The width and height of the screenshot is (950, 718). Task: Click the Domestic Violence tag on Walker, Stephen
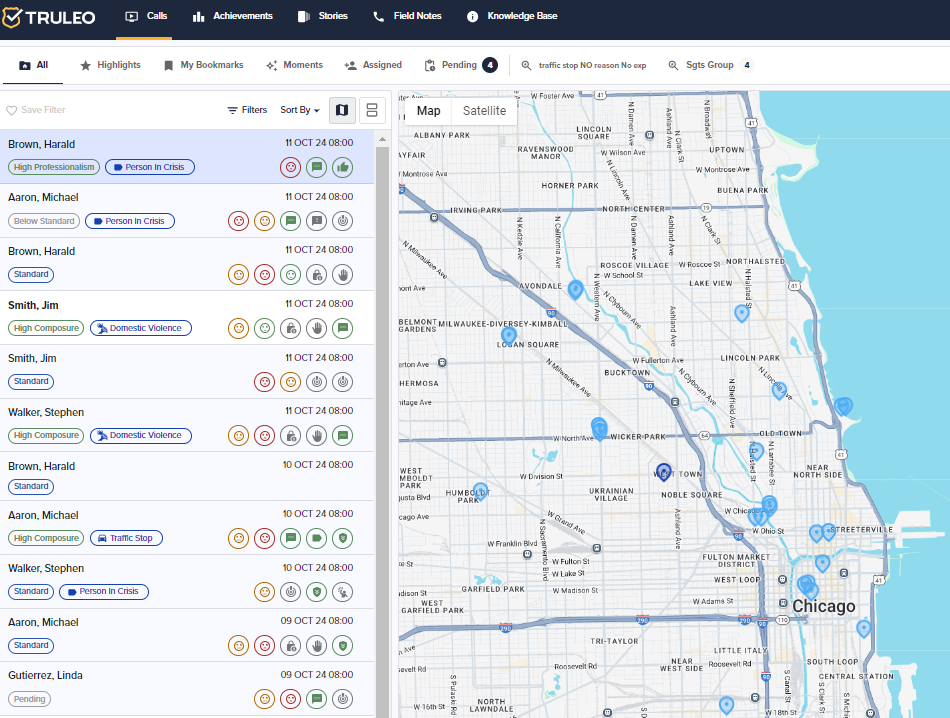coord(141,436)
